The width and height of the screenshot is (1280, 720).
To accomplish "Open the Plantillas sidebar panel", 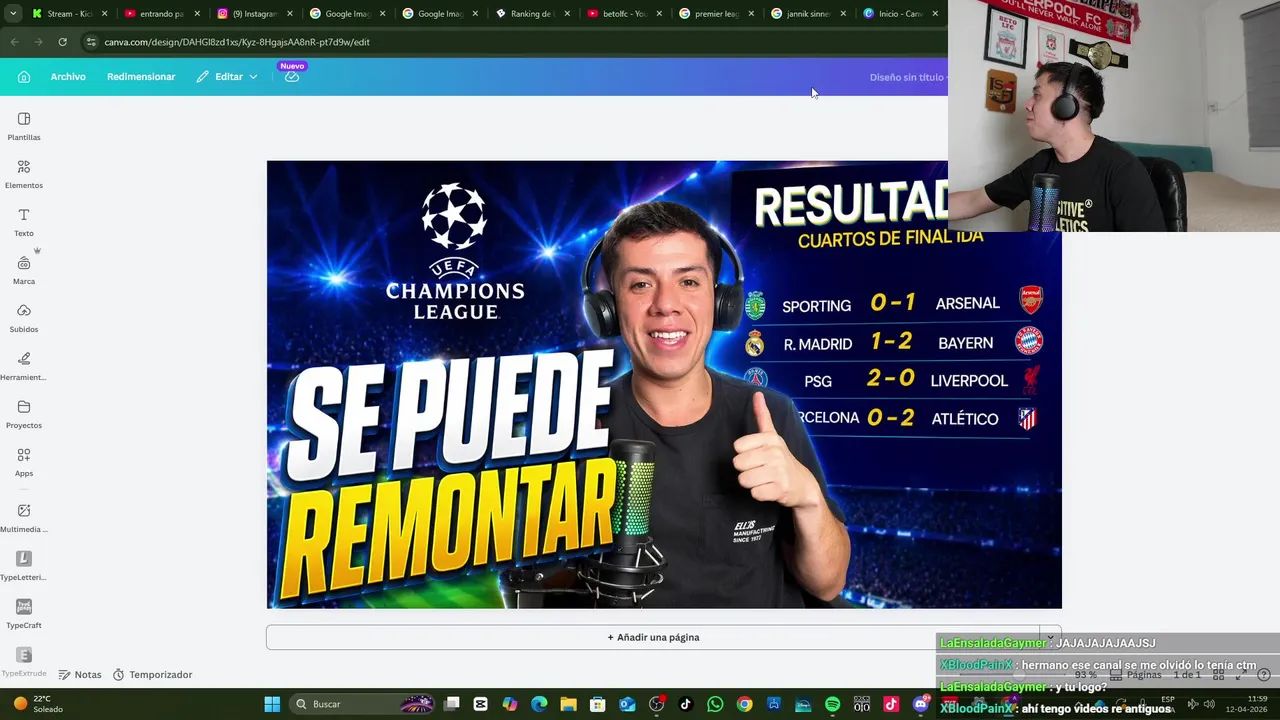I will click(x=24, y=126).
